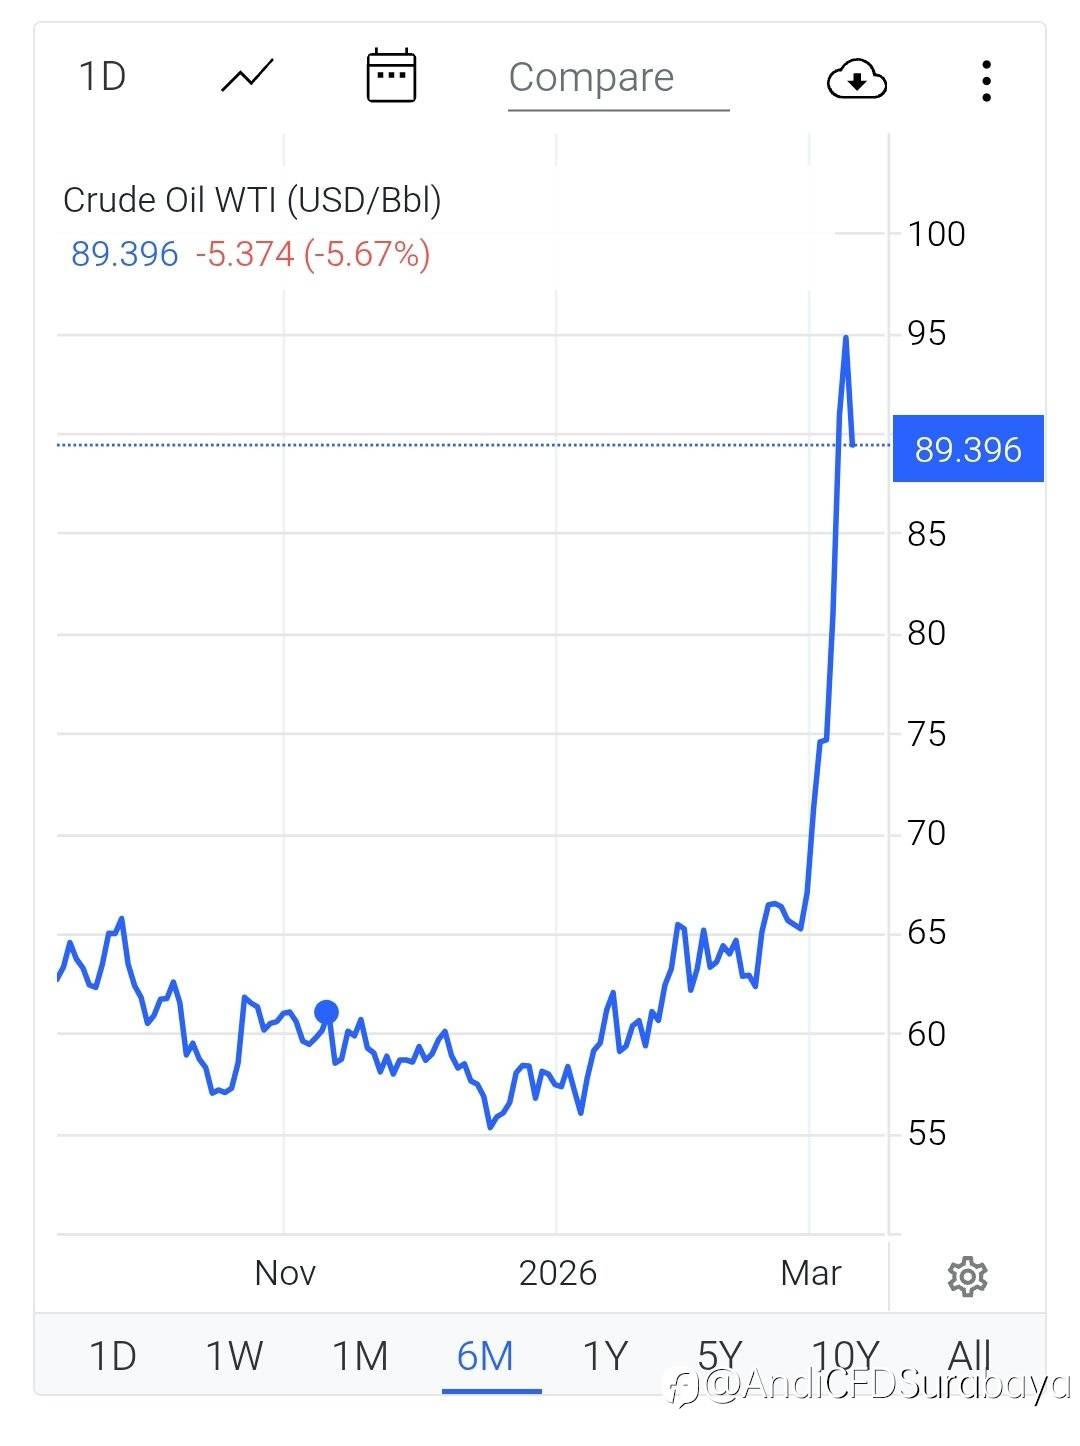
Task: Select the 1W time range tab
Action: [234, 1356]
